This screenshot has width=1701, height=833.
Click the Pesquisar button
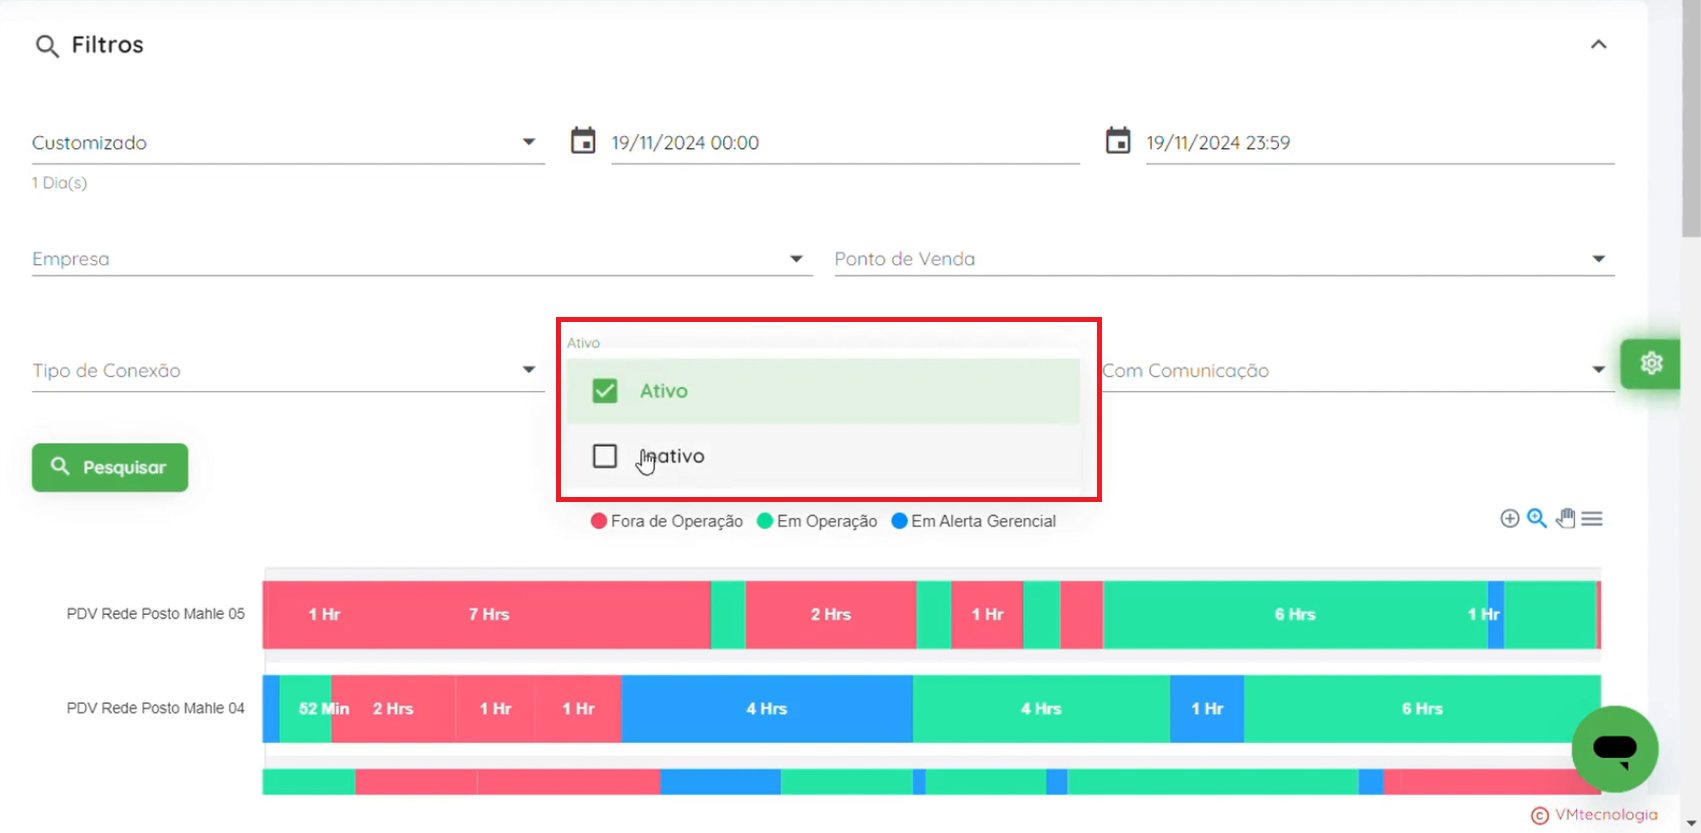point(110,467)
